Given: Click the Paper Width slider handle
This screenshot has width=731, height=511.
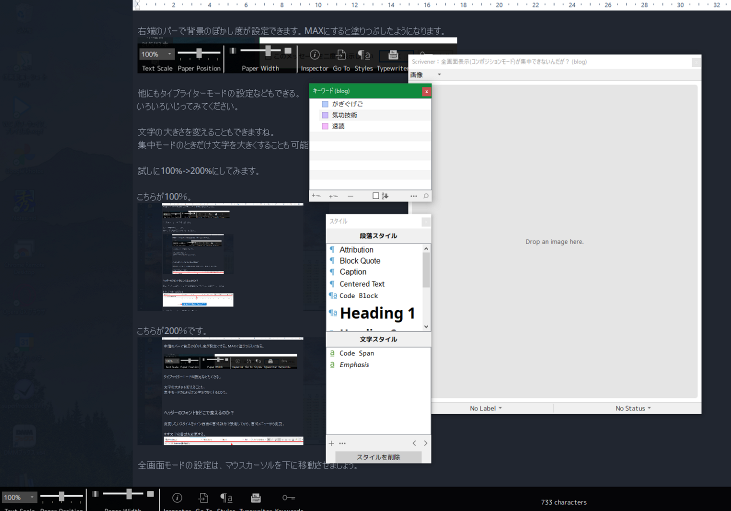Looking at the screenshot, I should (129, 493).
